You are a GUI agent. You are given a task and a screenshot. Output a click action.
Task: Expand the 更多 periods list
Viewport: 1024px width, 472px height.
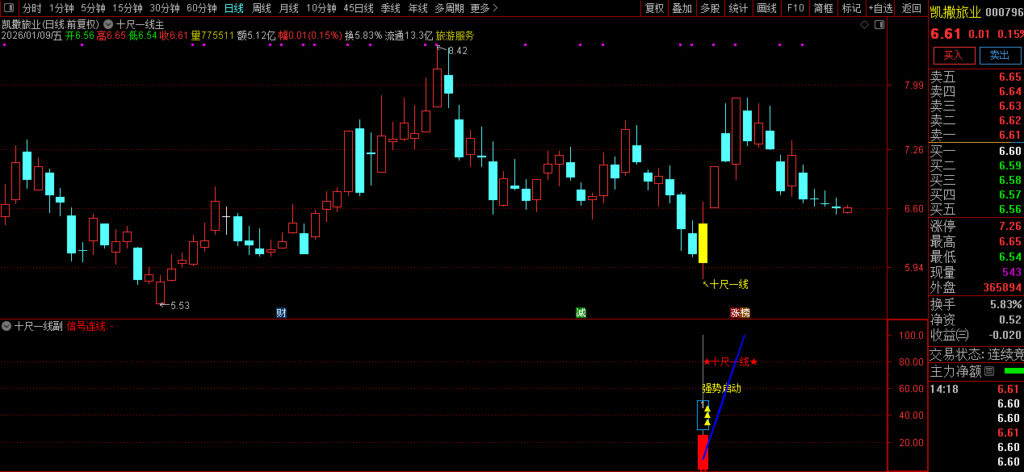click(484, 8)
